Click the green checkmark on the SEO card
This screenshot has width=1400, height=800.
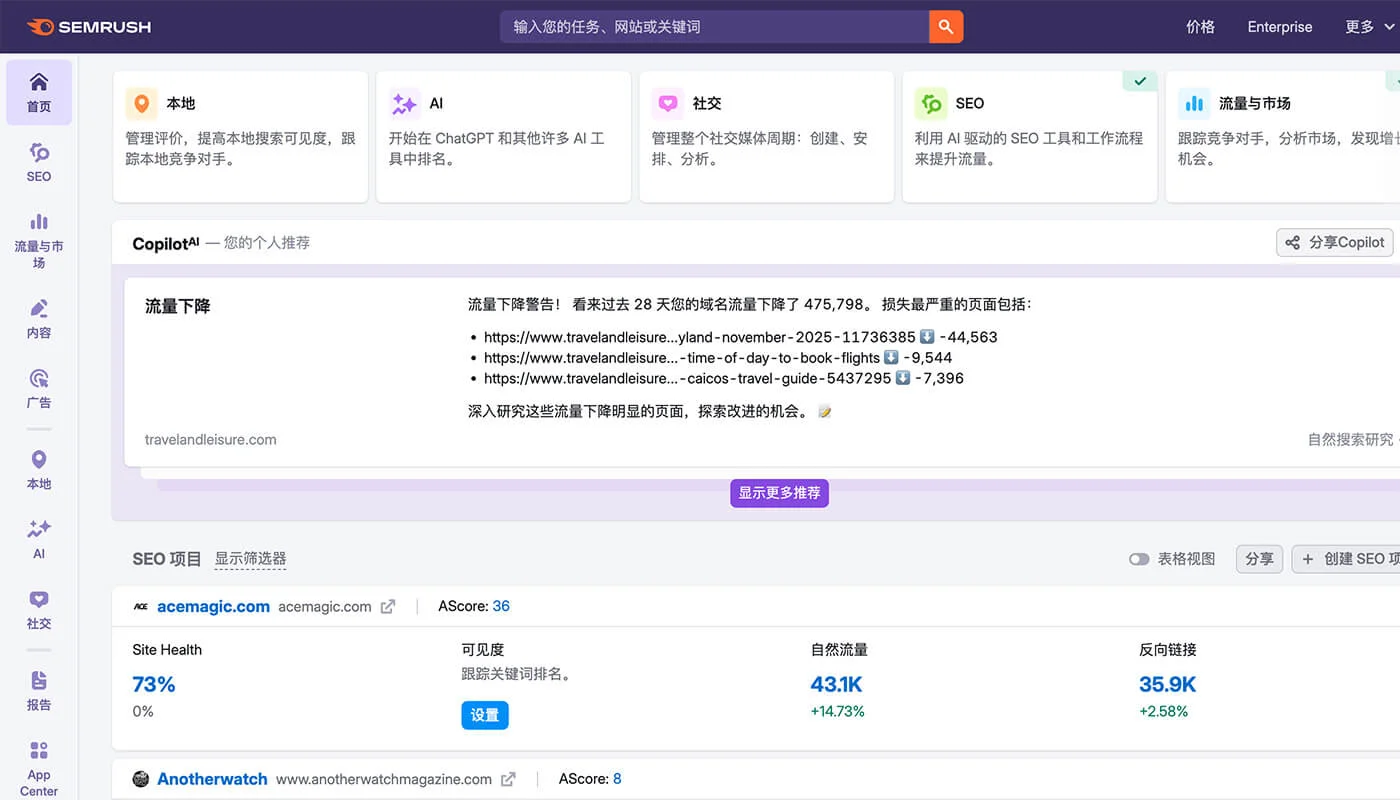coord(1140,81)
